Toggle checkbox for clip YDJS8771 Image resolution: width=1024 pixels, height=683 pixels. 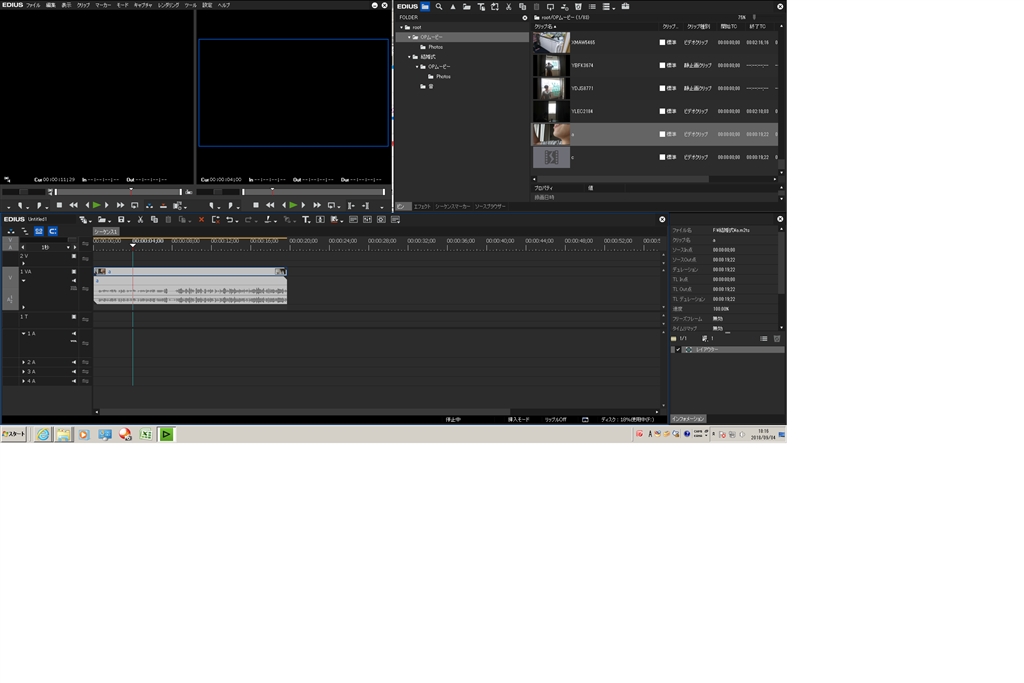pos(662,88)
